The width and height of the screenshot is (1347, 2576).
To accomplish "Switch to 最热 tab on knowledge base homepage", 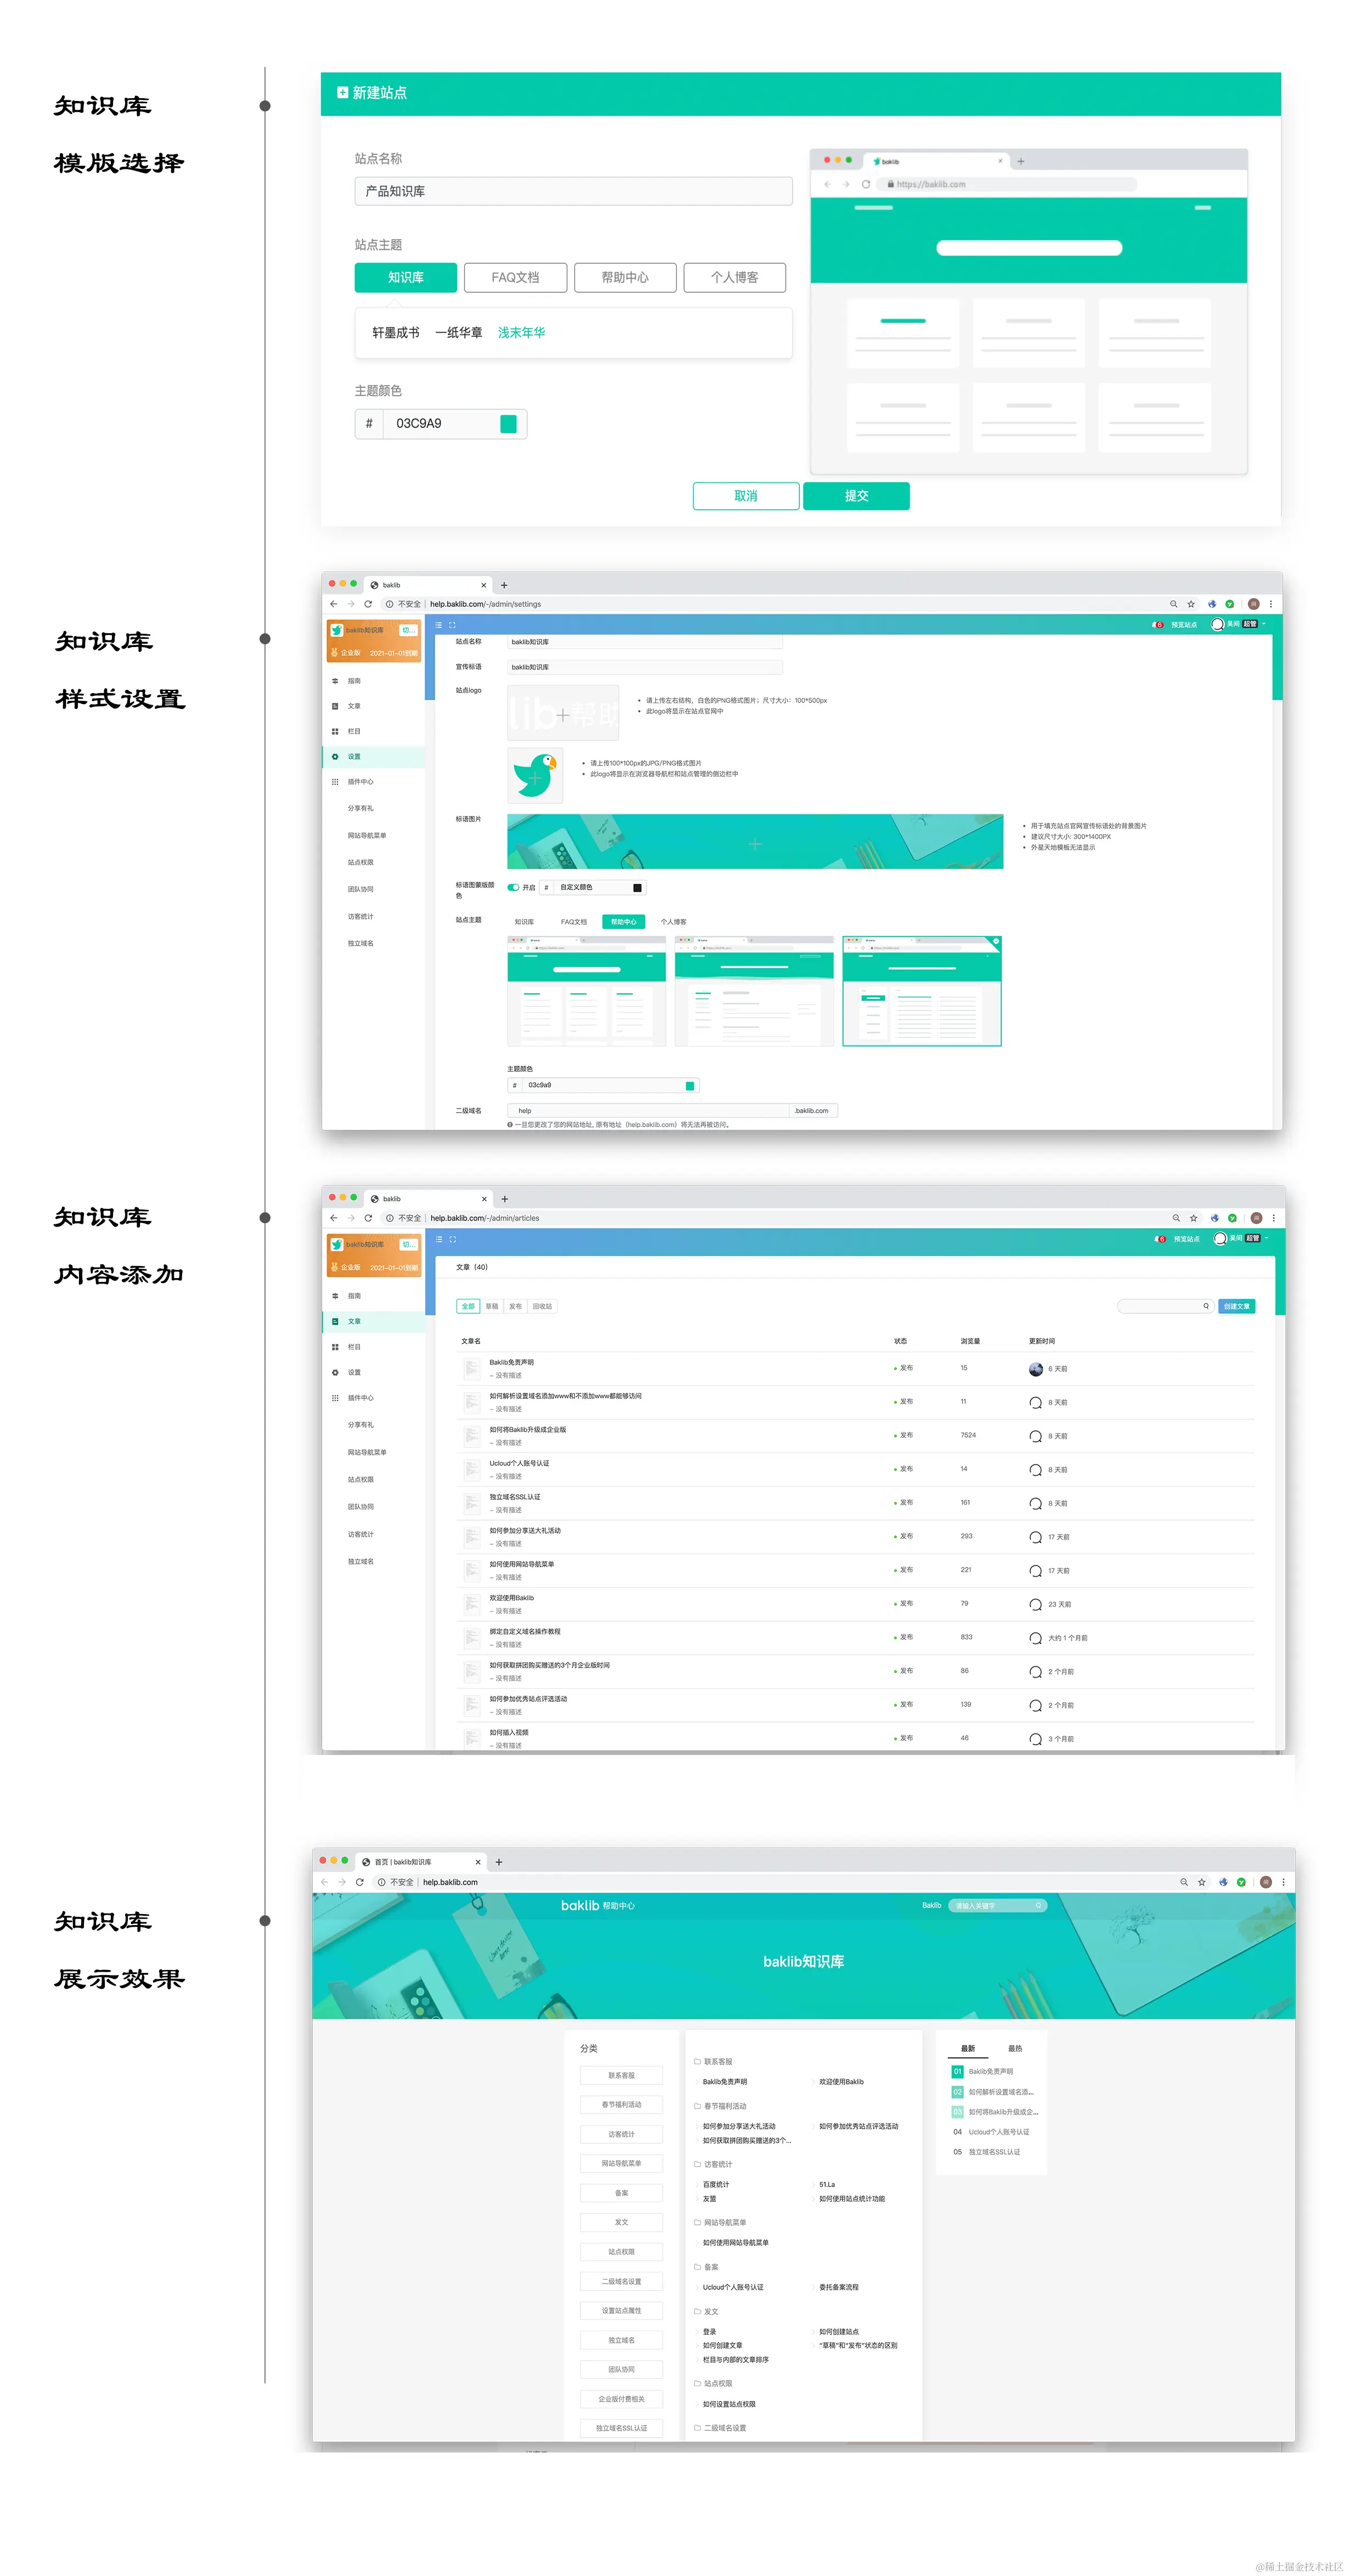I will pos(1015,2049).
